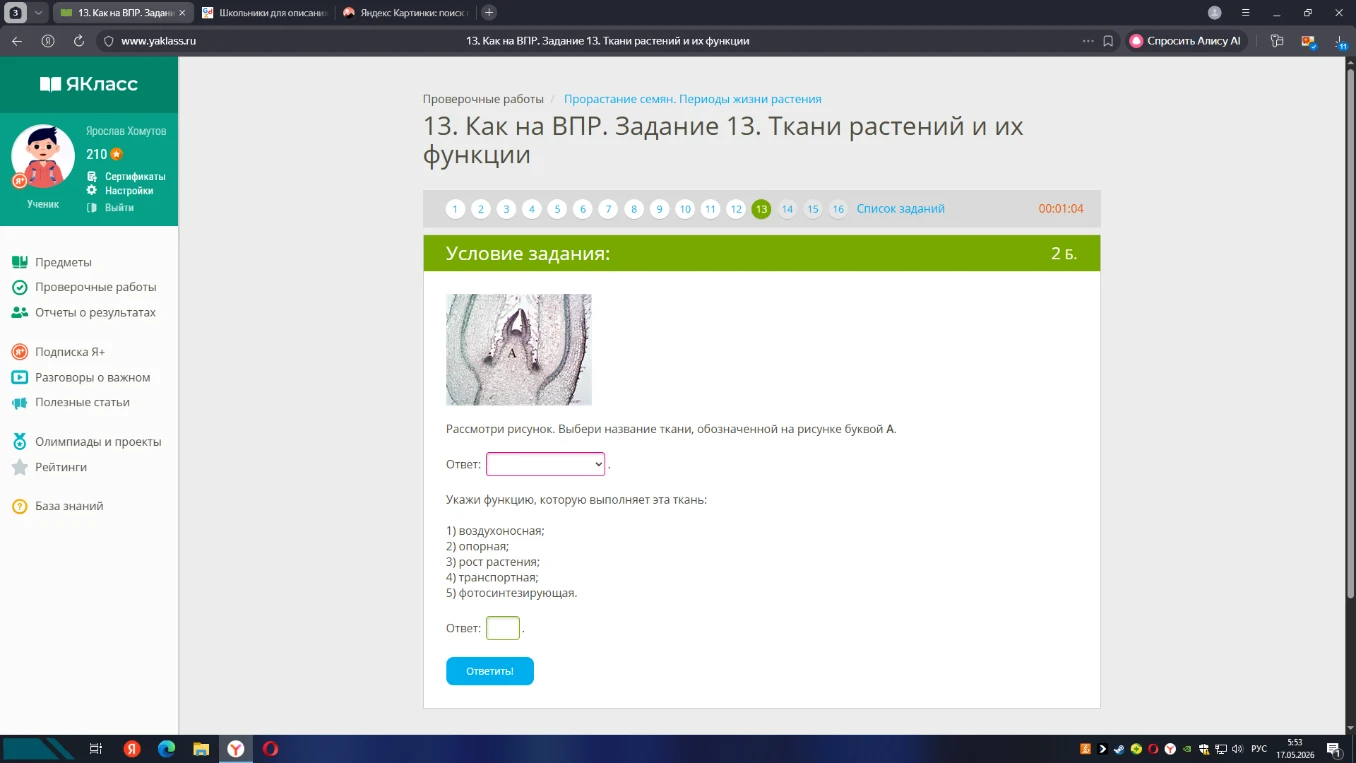Open Олимпиады и проекты in the sidebar
This screenshot has width=1356, height=763.
pos(98,442)
